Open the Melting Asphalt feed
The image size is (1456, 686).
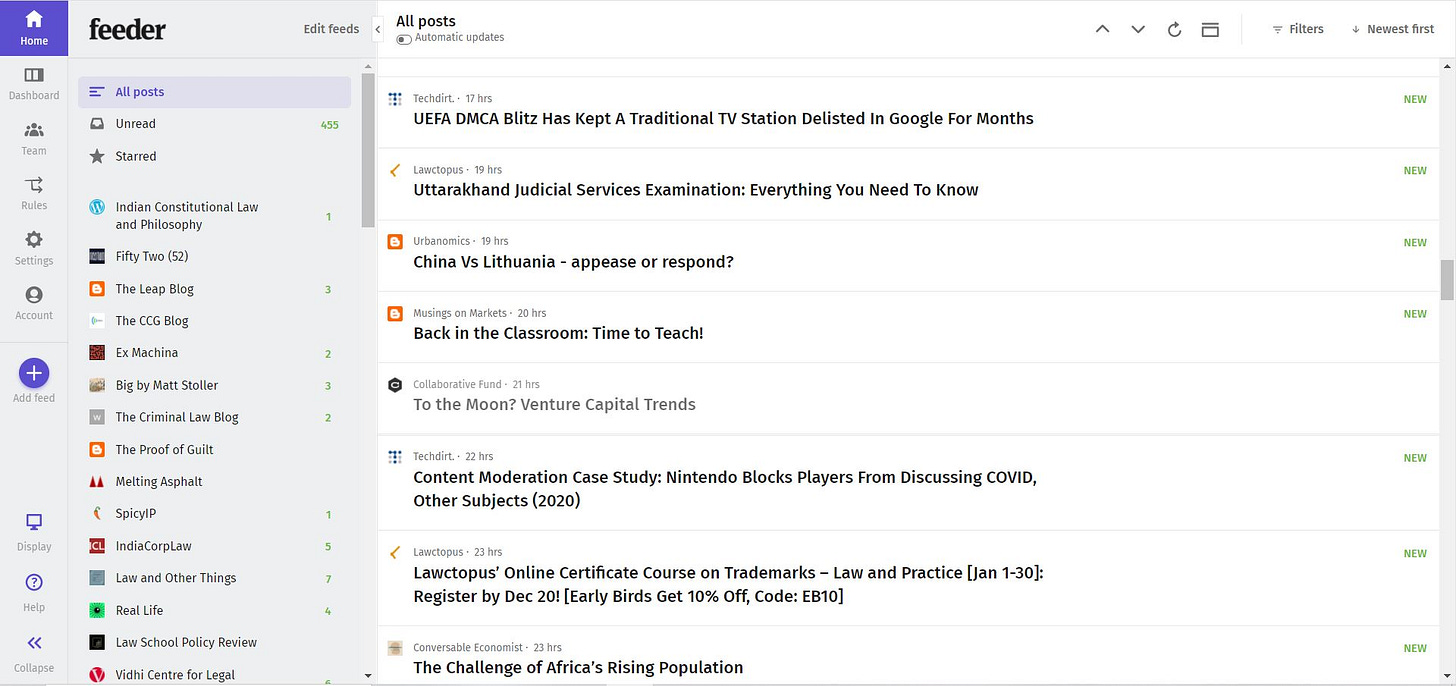(215, 481)
